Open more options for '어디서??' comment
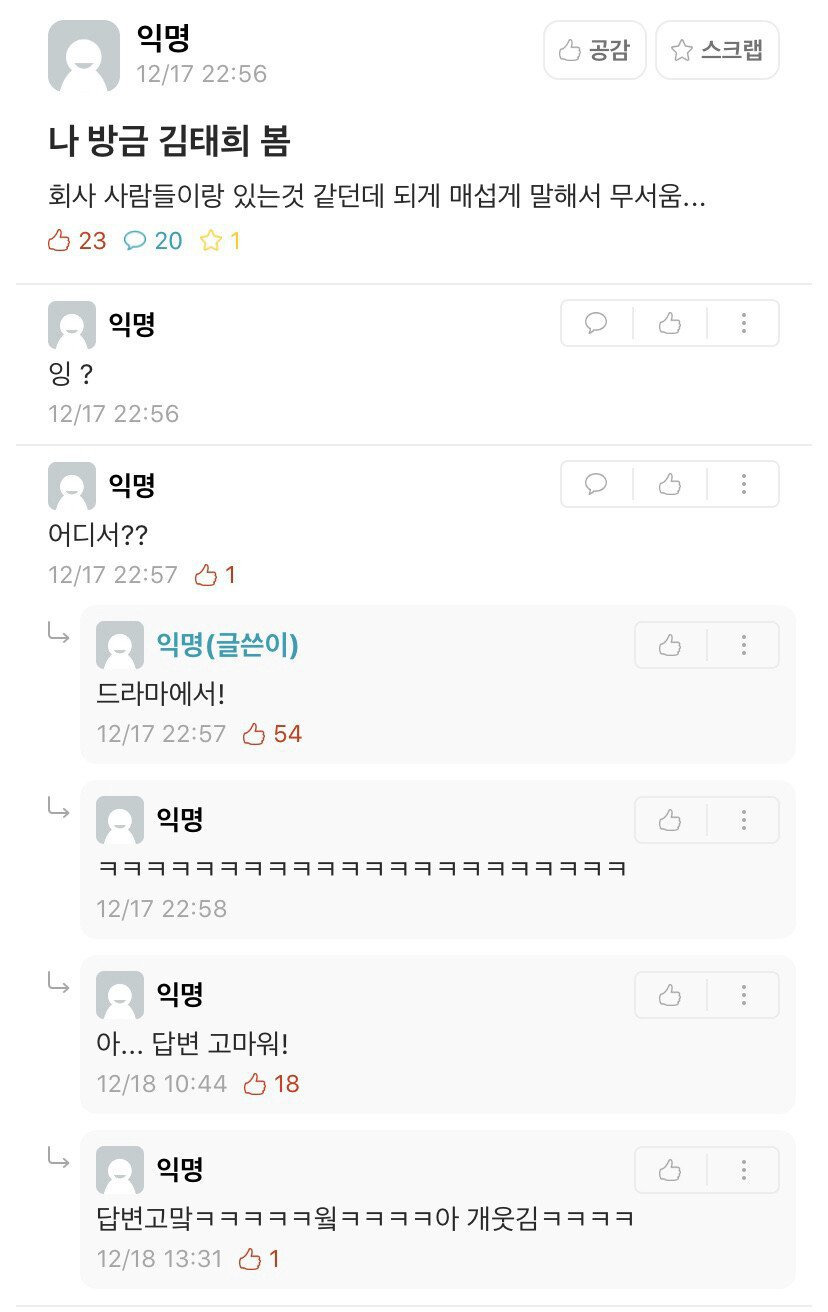828x1312 pixels. 744,484
